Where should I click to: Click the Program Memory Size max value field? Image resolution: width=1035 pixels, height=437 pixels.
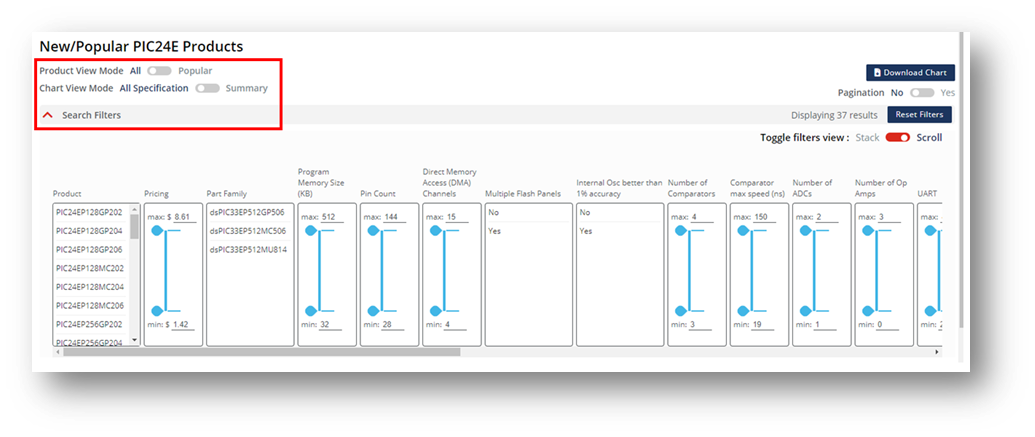[329, 217]
